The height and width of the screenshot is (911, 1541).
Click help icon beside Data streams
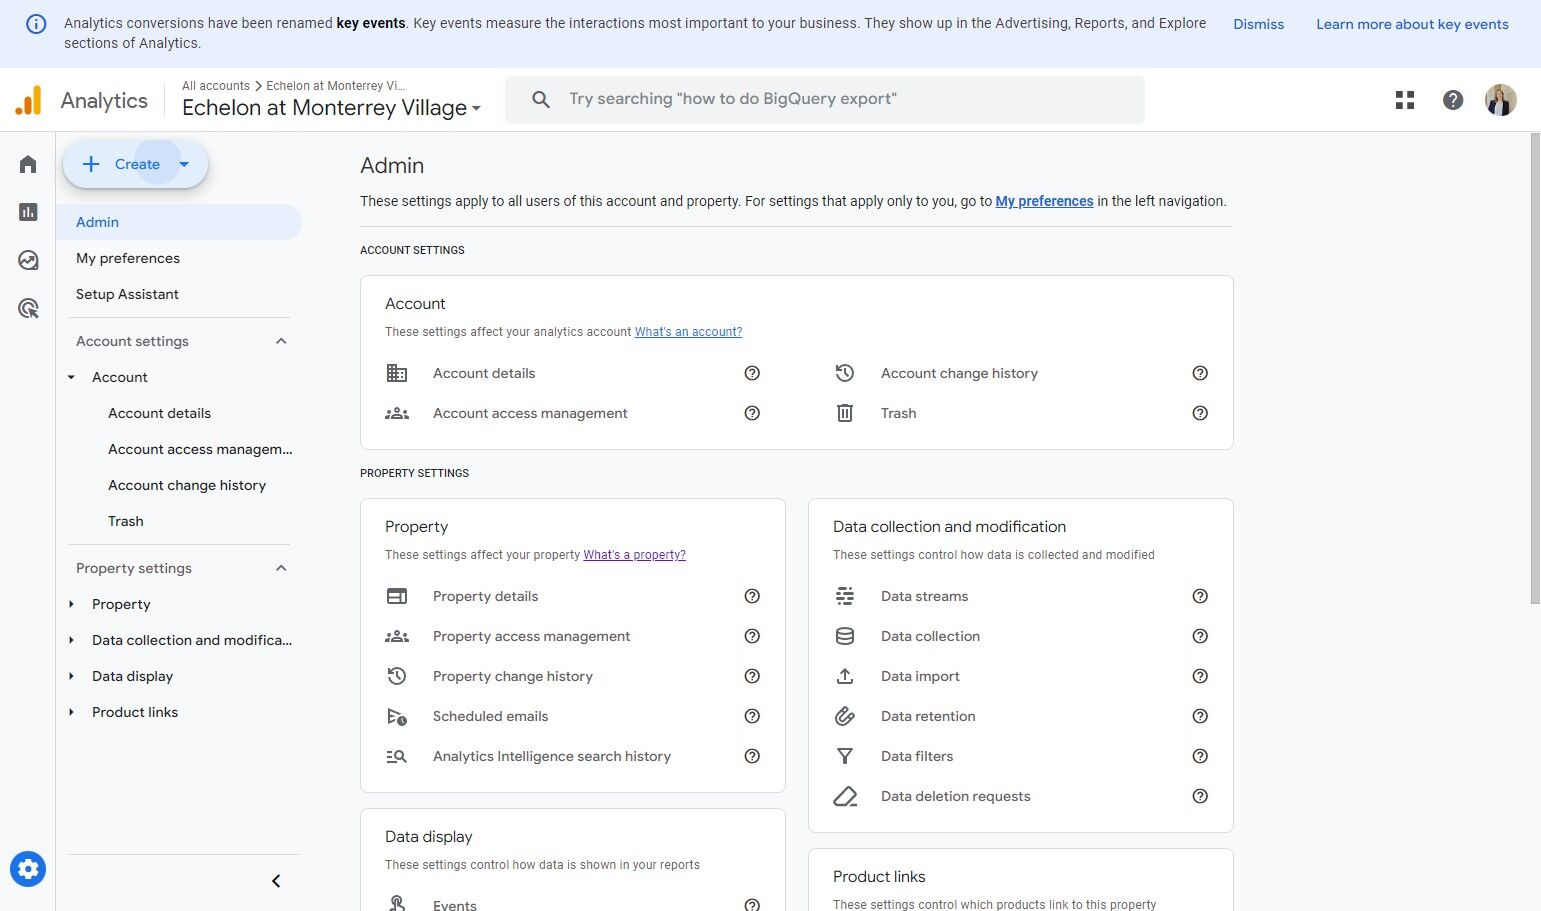pos(1200,596)
